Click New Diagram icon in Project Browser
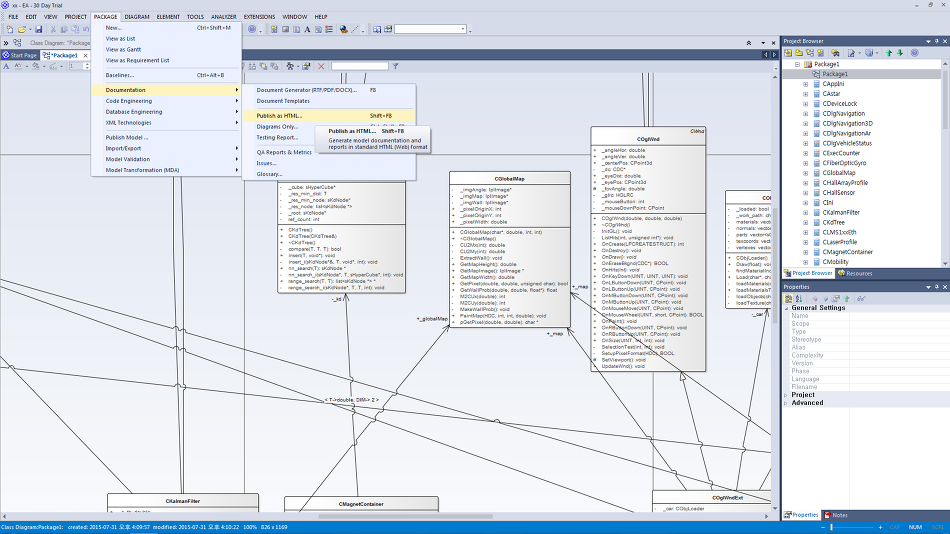This screenshot has height=534, width=950. (x=810, y=53)
